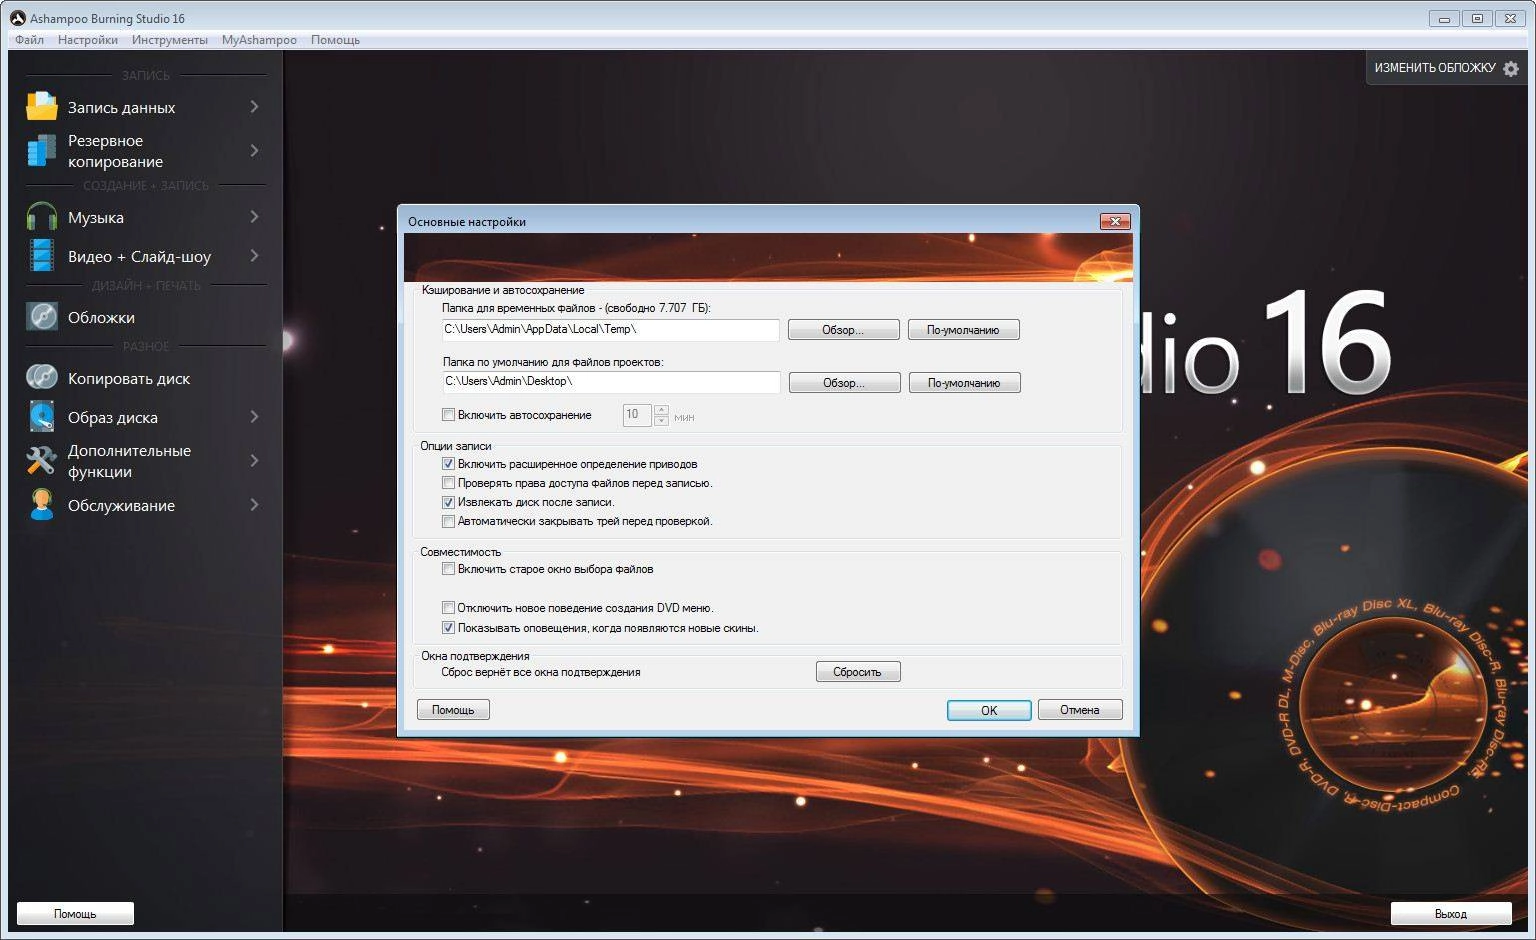Check Отключить новое поведение создания DVD меню

point(449,607)
